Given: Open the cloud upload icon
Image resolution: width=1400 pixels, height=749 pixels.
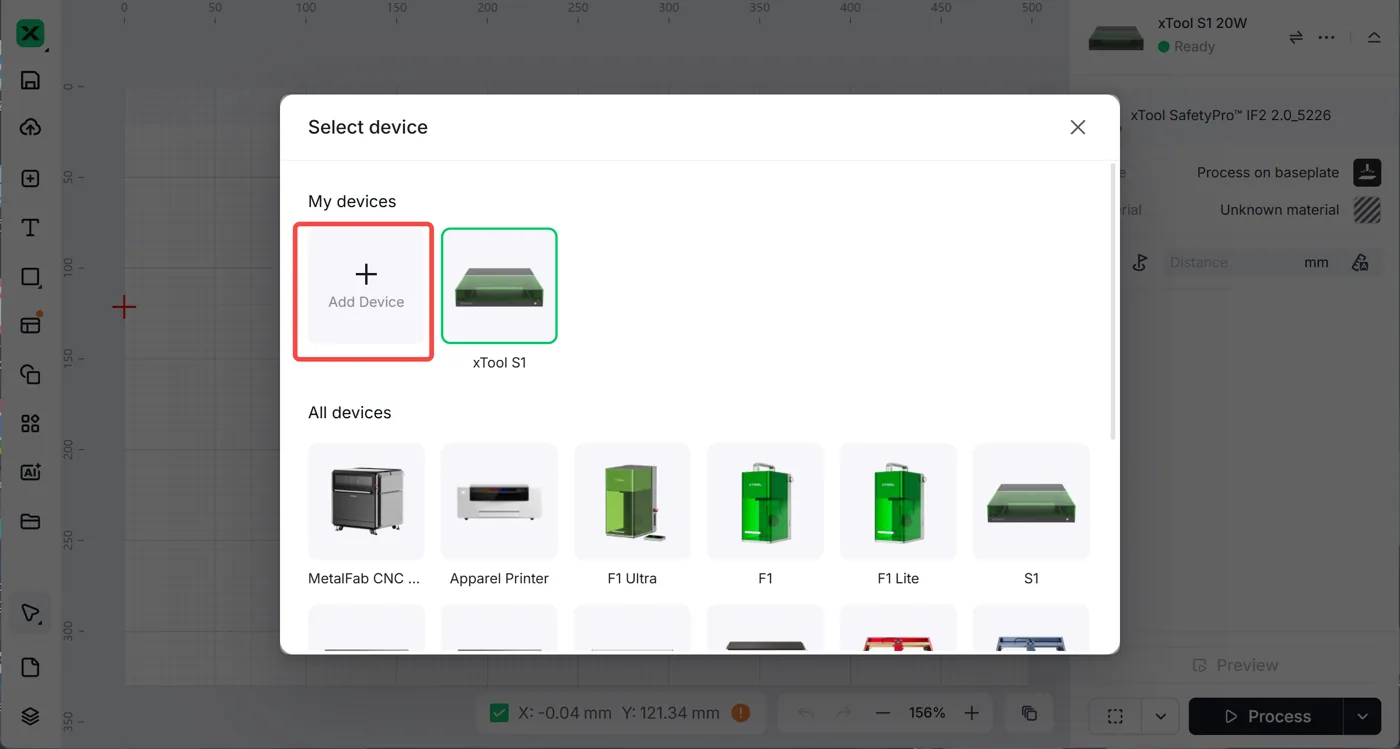Looking at the screenshot, I should 30,128.
